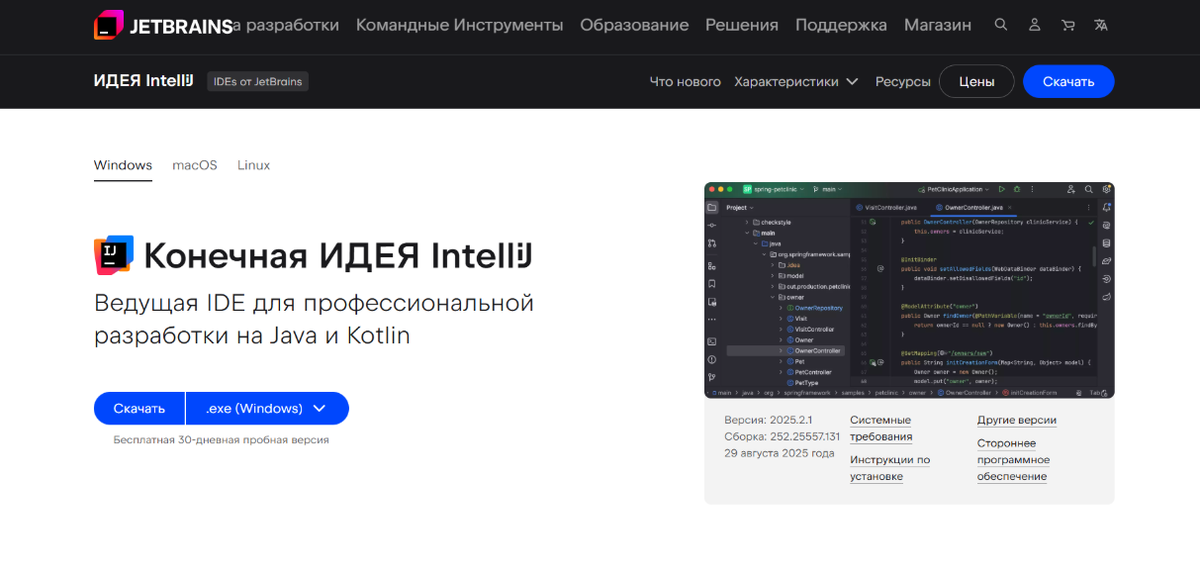Open Стороннее программное обеспечение link
The height and width of the screenshot is (574, 1200).
pos(1013,460)
